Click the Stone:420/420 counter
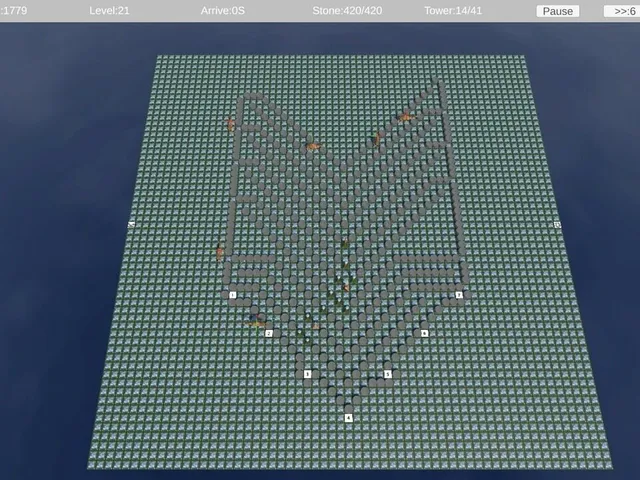Screen dimensions: 640x480 347,11
